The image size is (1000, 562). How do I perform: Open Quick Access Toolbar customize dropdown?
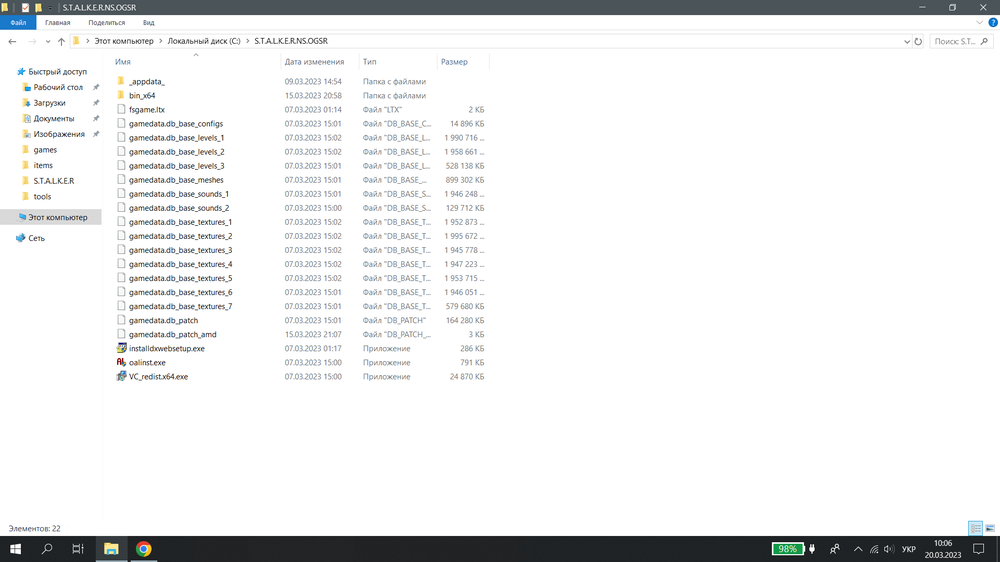[50, 8]
